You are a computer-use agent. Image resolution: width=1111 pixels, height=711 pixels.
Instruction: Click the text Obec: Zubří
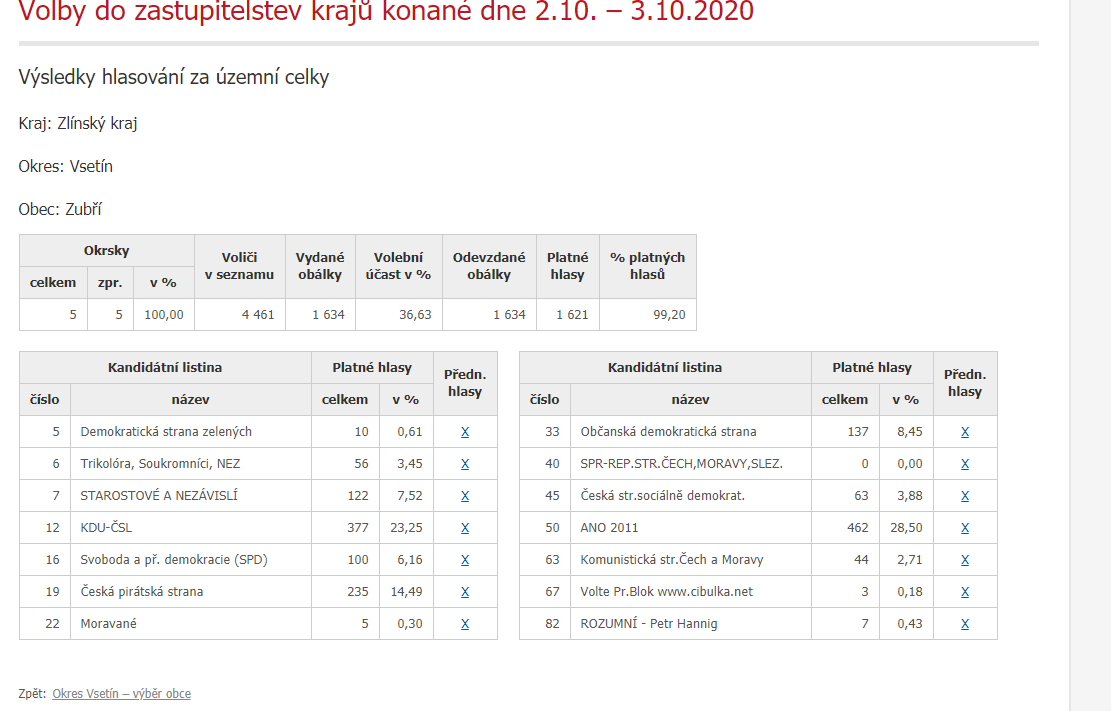pyautogui.click(x=60, y=209)
